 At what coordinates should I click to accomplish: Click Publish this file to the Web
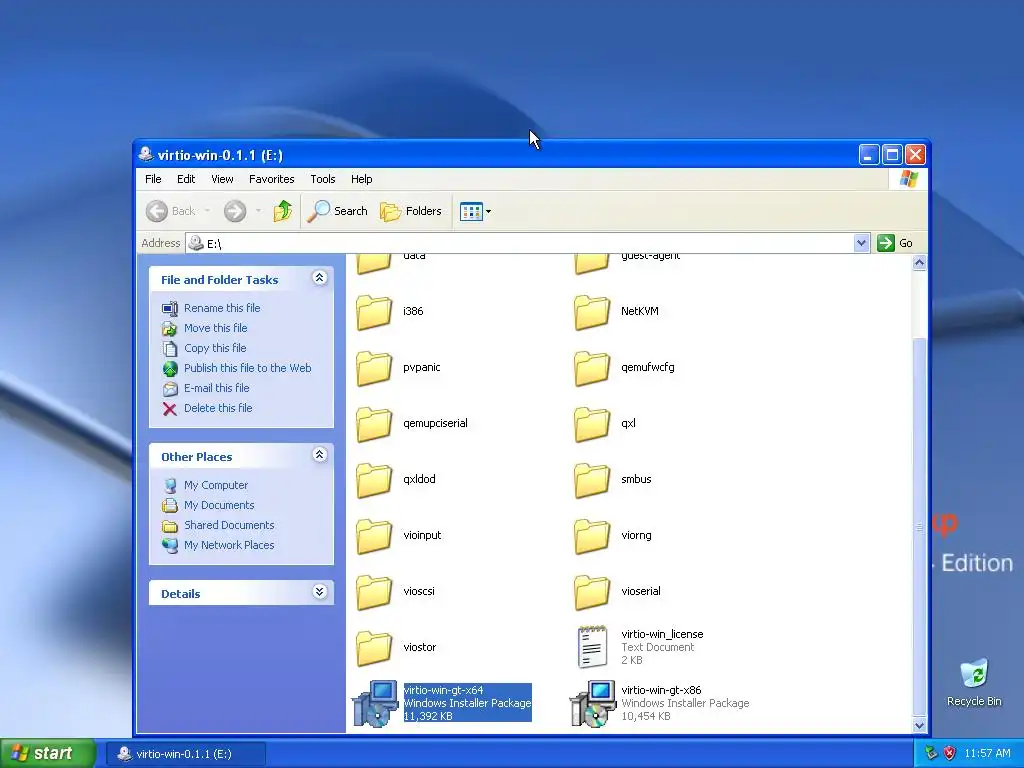[248, 368]
